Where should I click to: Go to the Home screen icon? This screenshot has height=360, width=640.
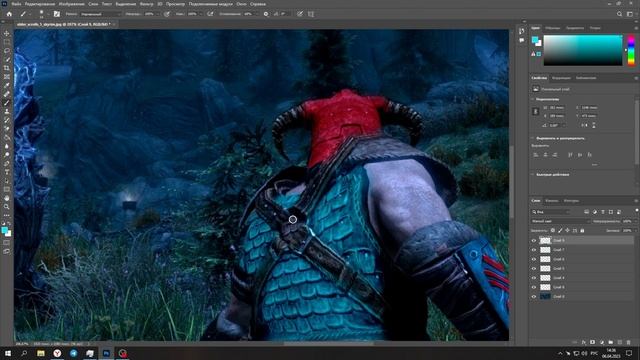tap(9, 14)
